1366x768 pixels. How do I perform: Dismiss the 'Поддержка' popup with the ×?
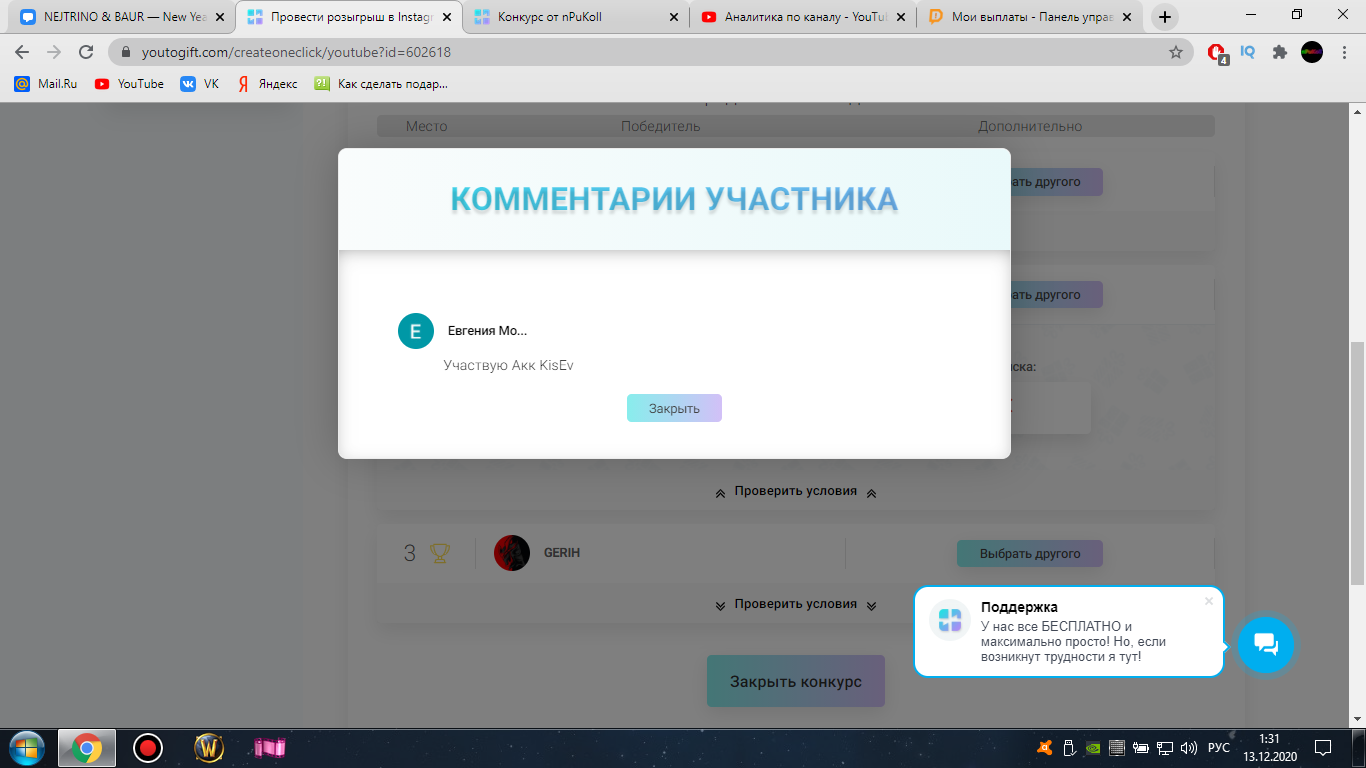click(1209, 600)
